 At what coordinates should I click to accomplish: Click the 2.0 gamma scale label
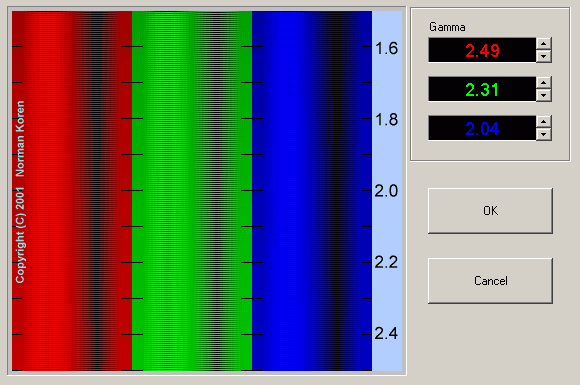(387, 191)
